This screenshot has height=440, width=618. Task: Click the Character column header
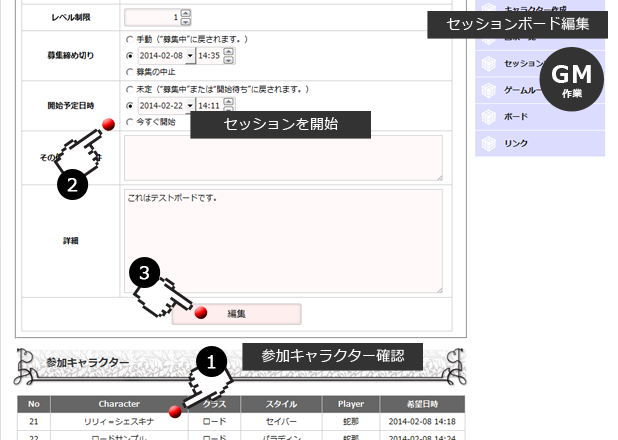point(119,404)
